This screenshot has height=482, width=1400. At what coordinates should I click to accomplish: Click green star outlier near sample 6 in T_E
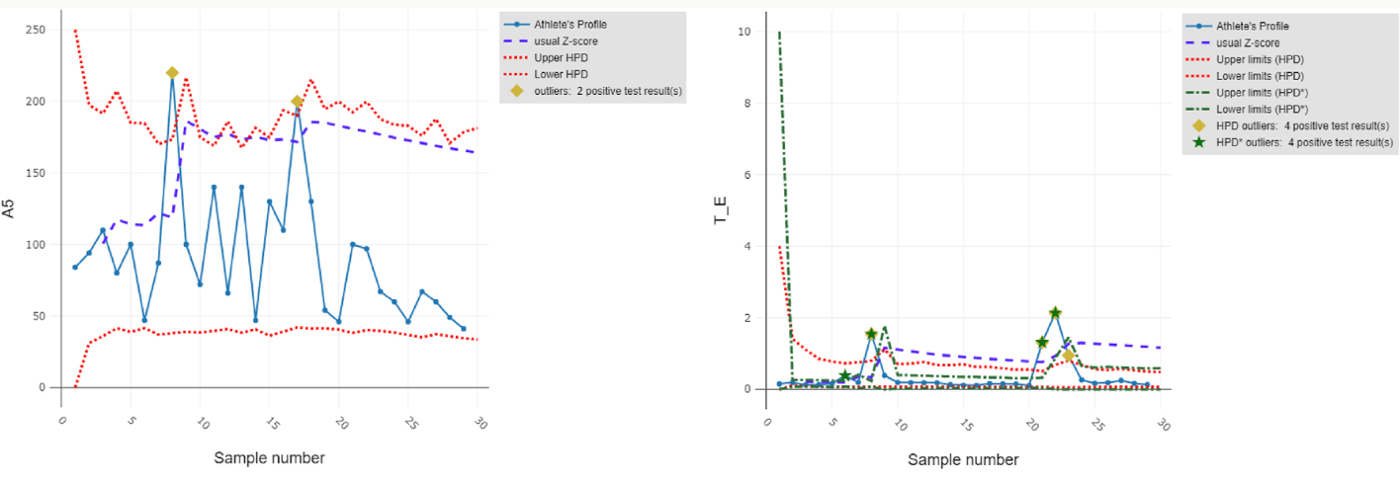[x=845, y=376]
